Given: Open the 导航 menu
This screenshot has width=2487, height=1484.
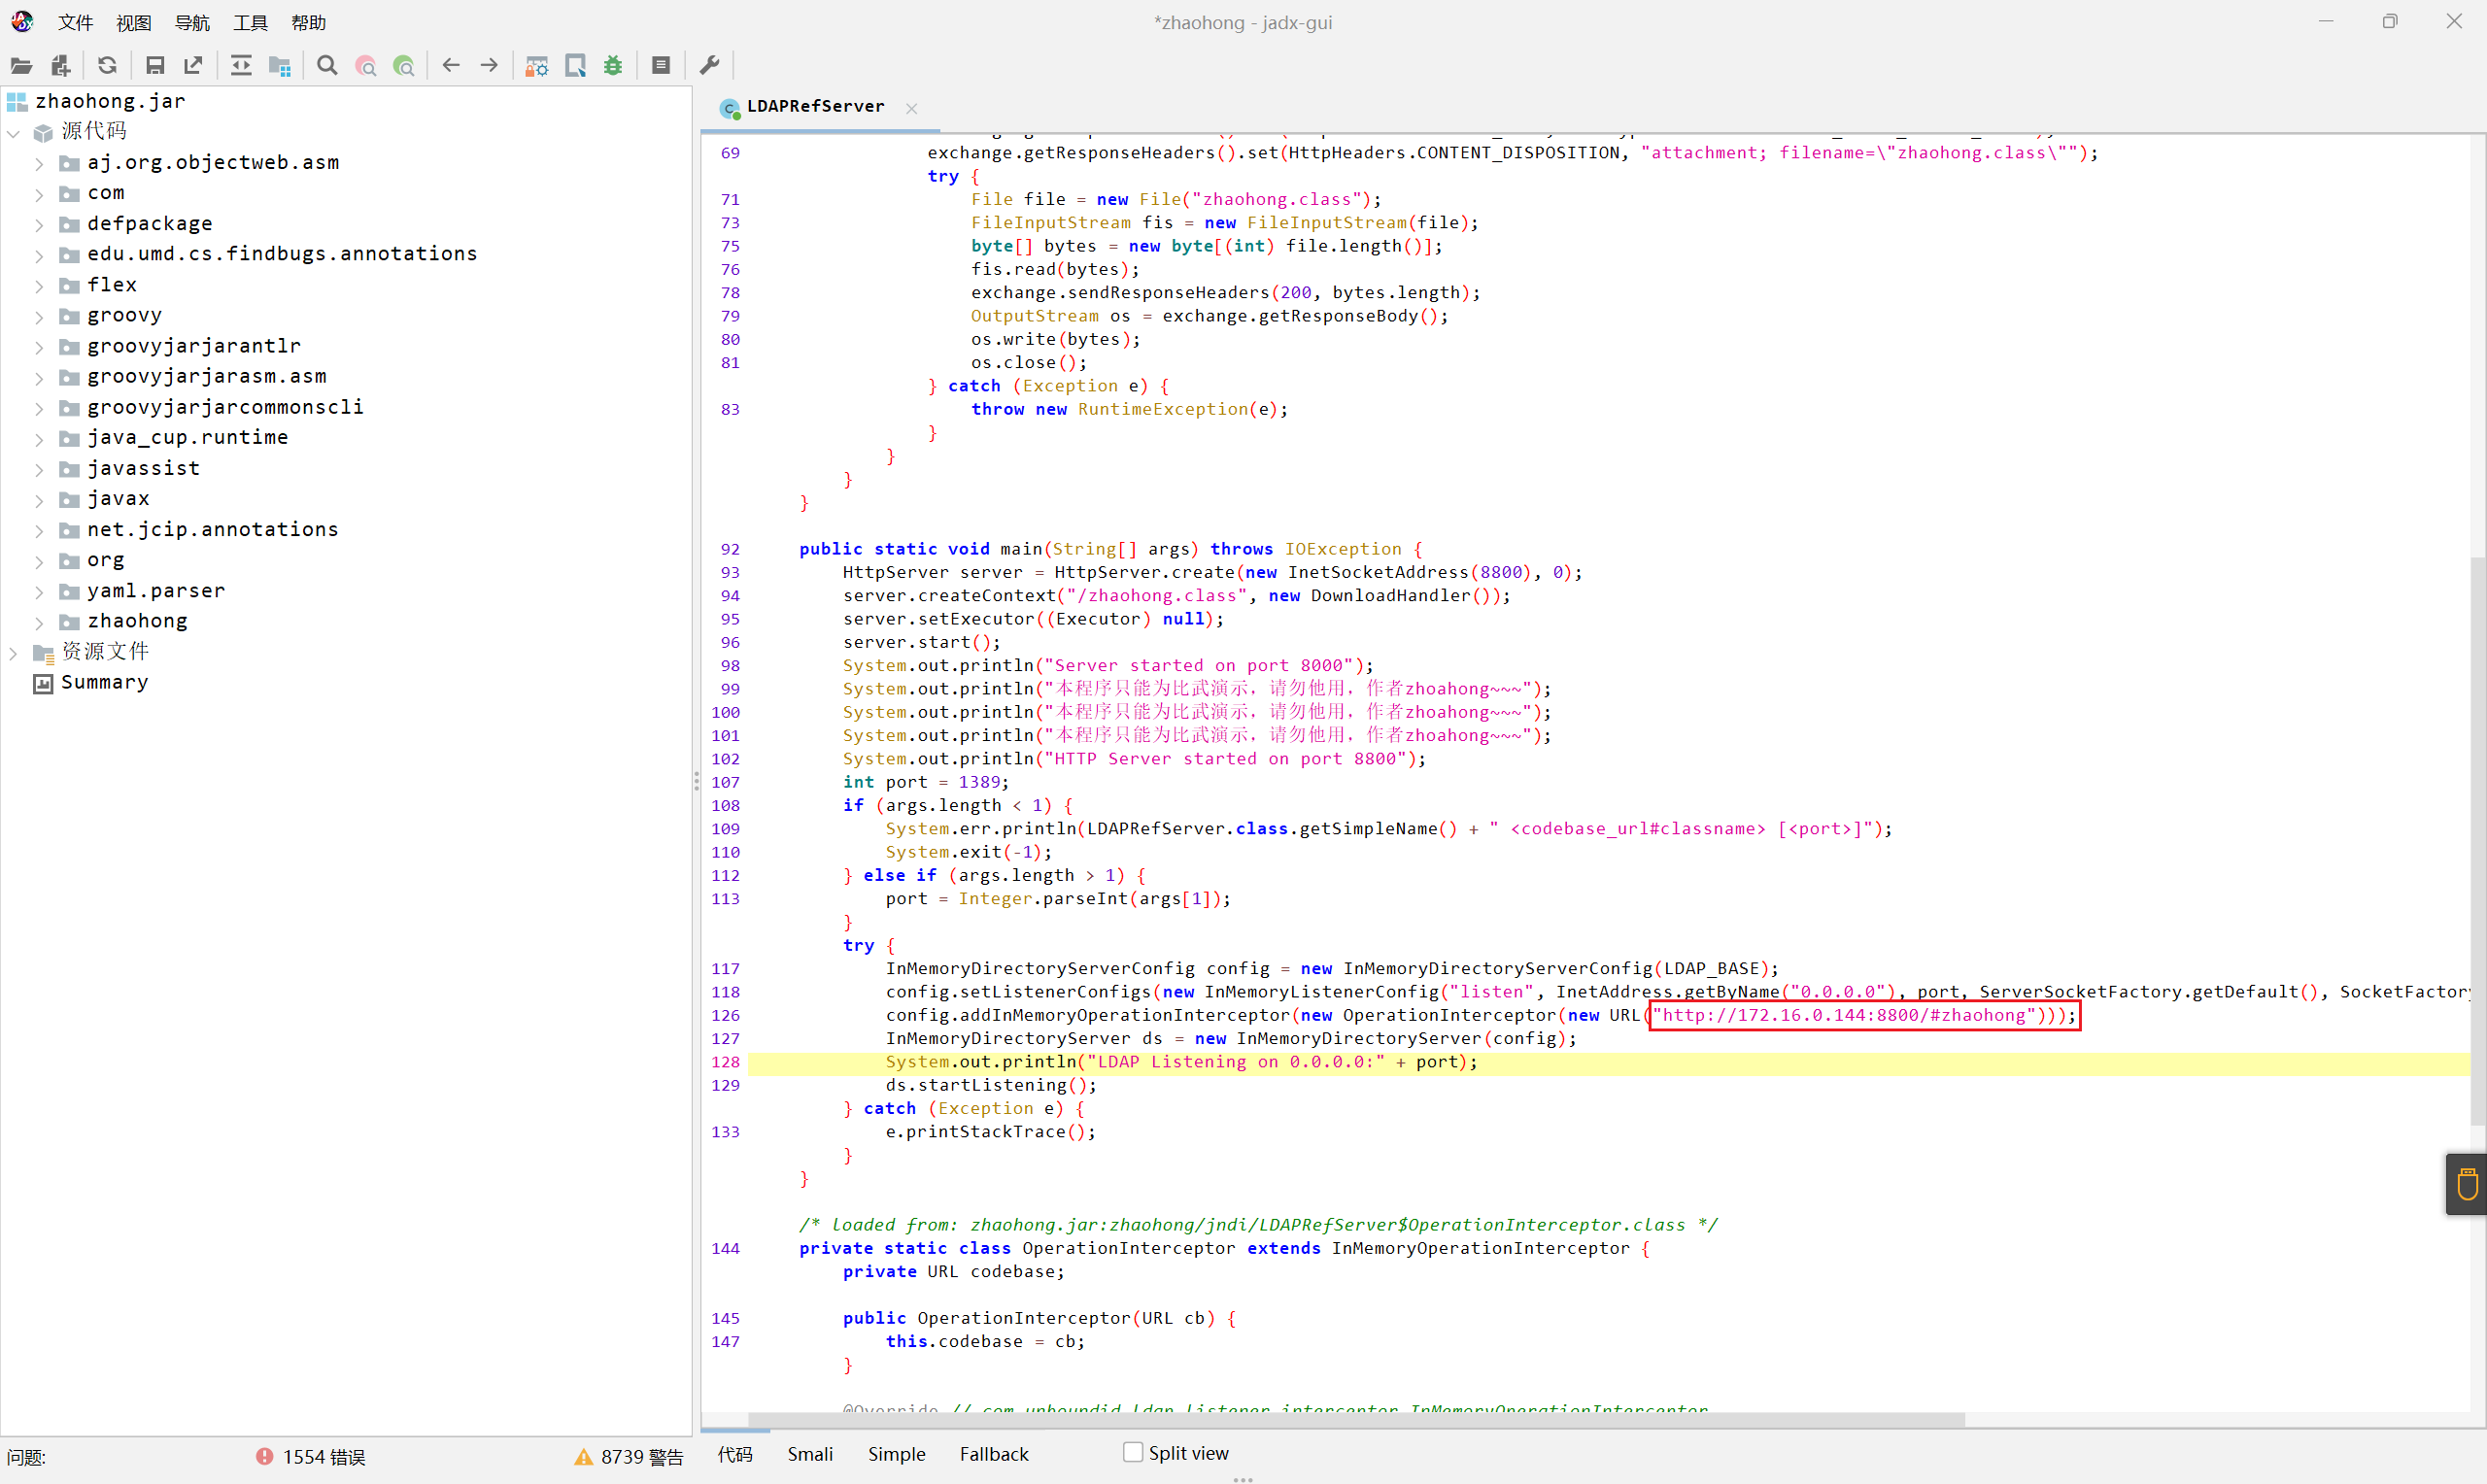Looking at the screenshot, I should (192, 22).
